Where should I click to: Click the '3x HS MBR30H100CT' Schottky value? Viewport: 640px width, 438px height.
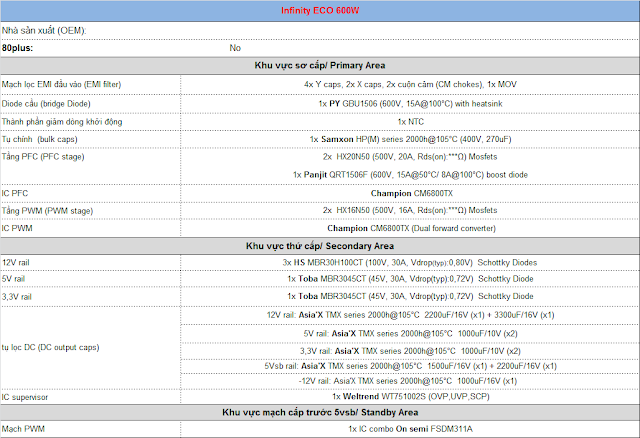click(410, 262)
